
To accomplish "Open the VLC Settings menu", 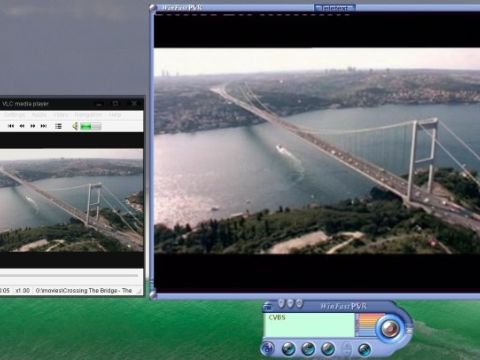I will click(14, 115).
